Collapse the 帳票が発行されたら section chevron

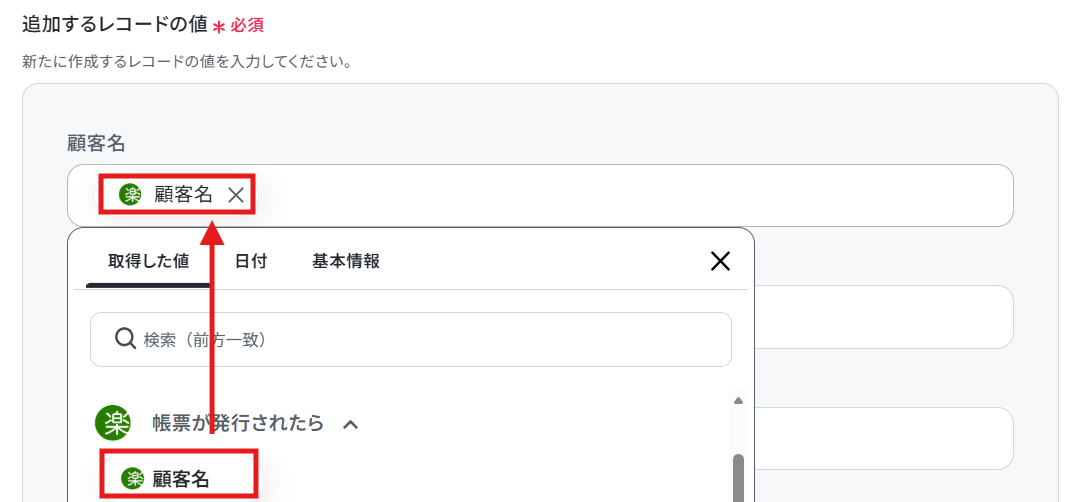coord(351,424)
